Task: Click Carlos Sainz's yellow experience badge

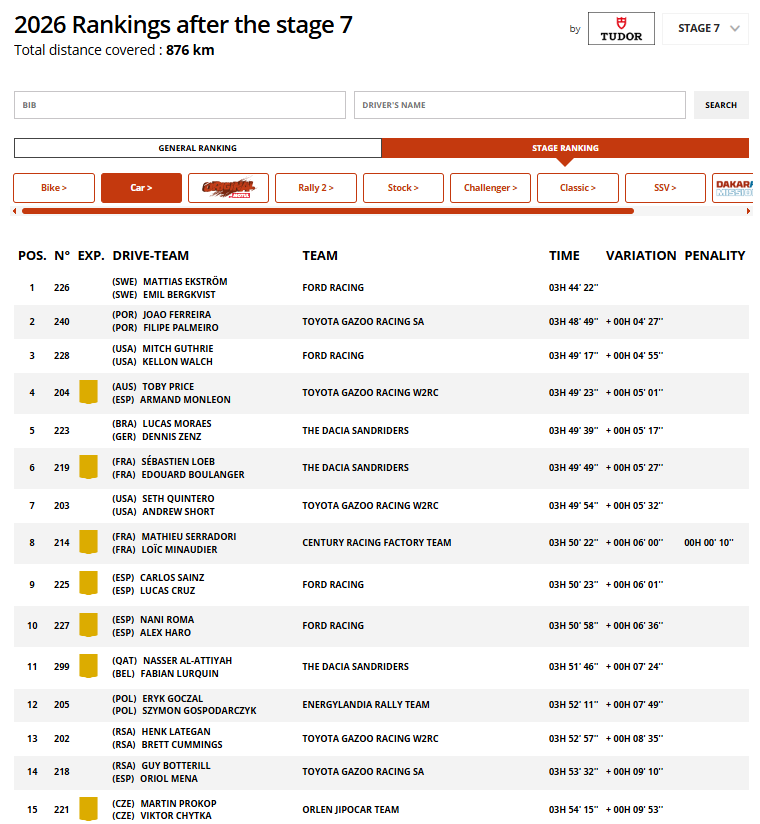Action: (88, 583)
